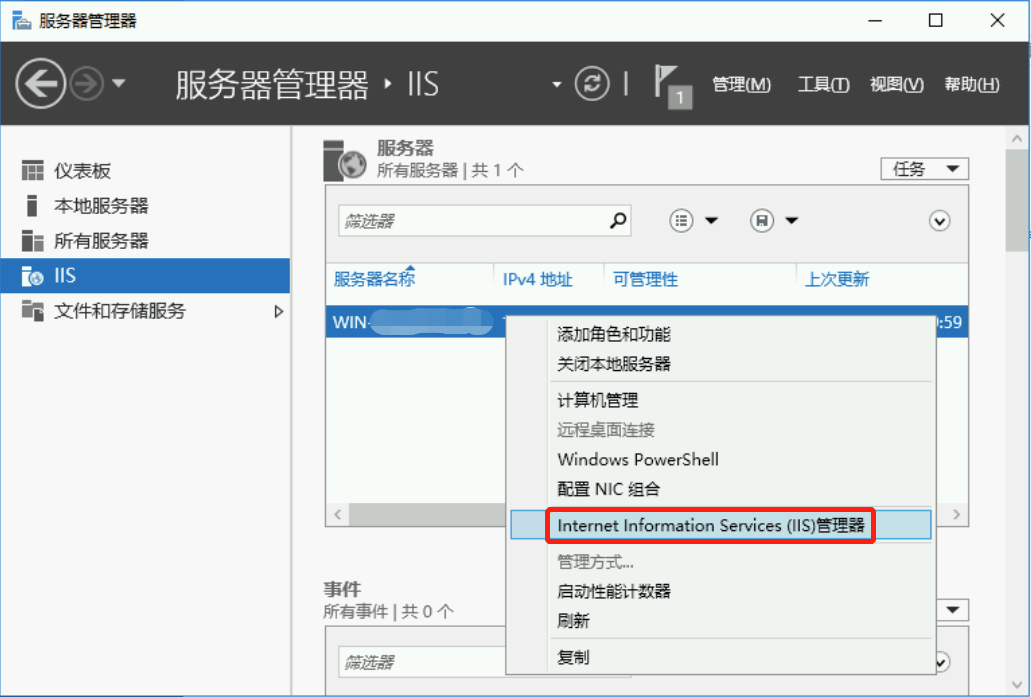The image size is (1031, 697).
Task: Choose Internet Information Services (IIS)管理器
Action: tap(710, 525)
